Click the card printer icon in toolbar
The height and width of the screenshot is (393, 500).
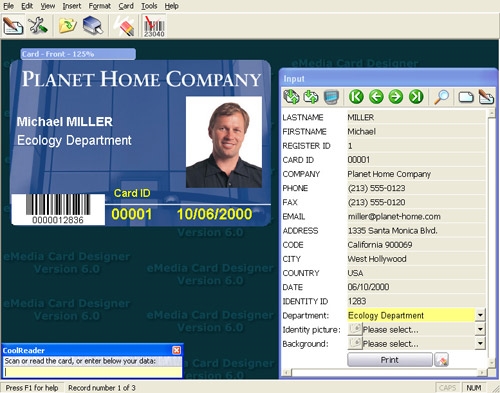[x=93, y=26]
